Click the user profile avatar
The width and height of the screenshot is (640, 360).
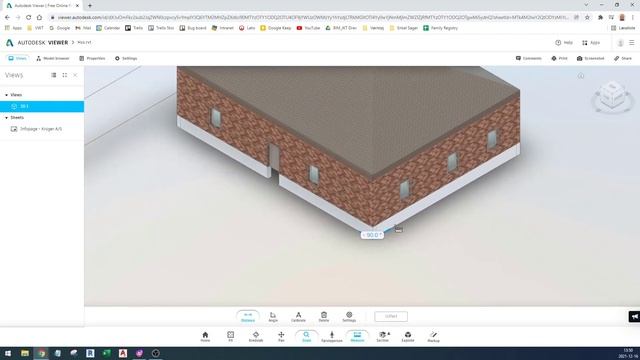(x=620, y=43)
